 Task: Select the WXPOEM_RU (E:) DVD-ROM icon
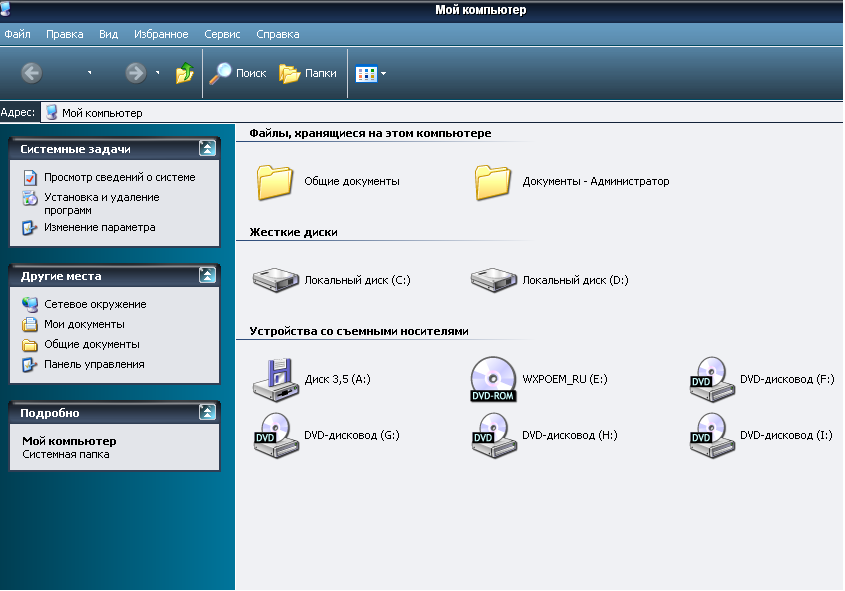tap(494, 379)
